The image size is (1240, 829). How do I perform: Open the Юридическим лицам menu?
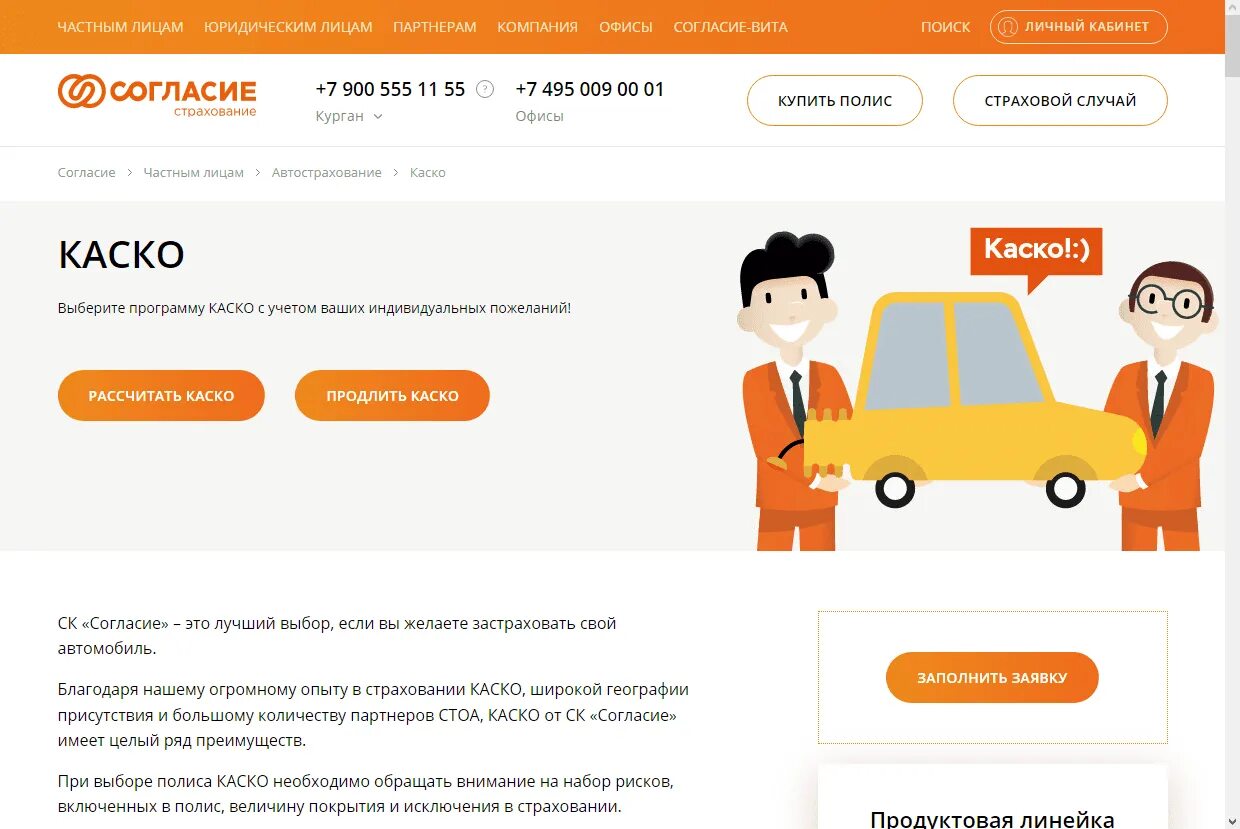[288, 27]
